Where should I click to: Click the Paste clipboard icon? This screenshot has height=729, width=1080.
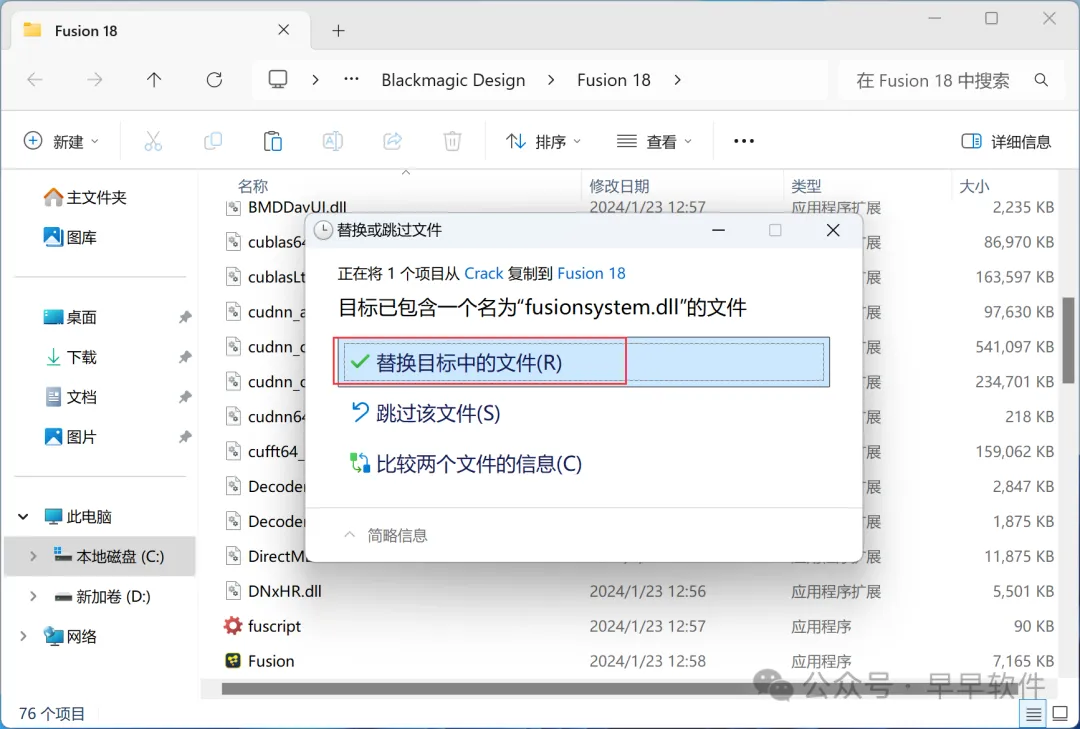pos(273,141)
